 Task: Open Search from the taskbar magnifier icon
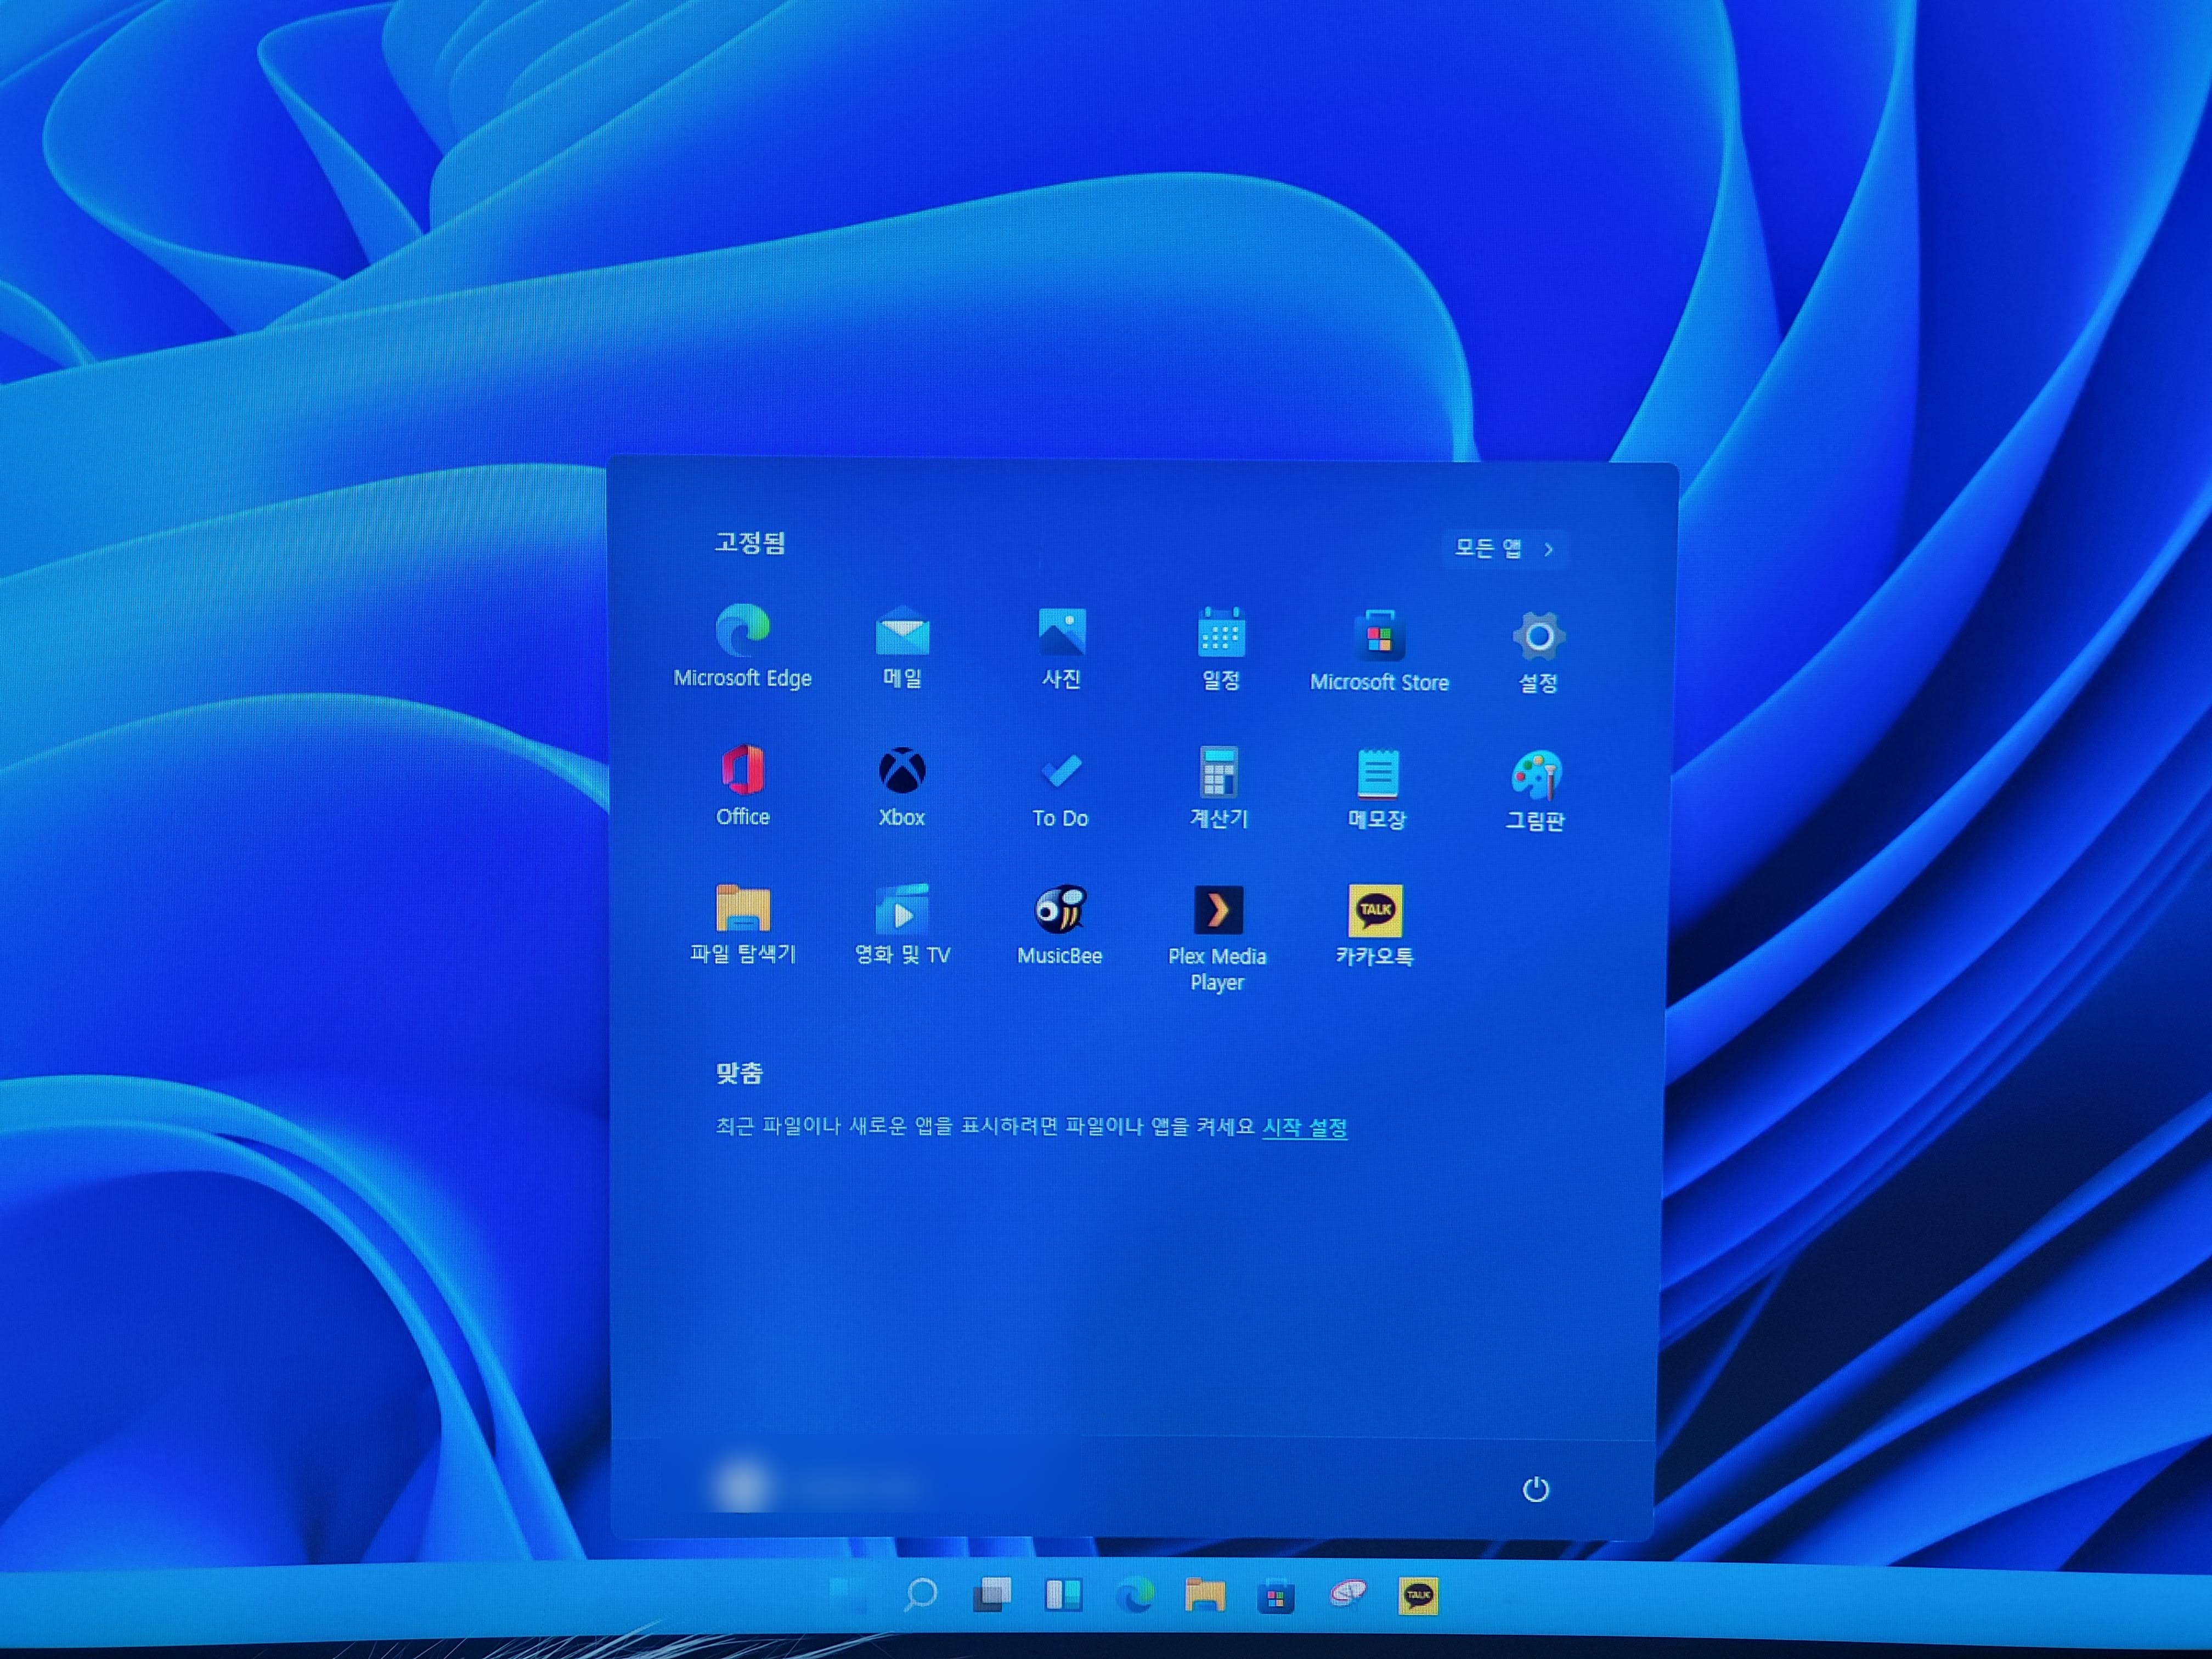[920, 1594]
